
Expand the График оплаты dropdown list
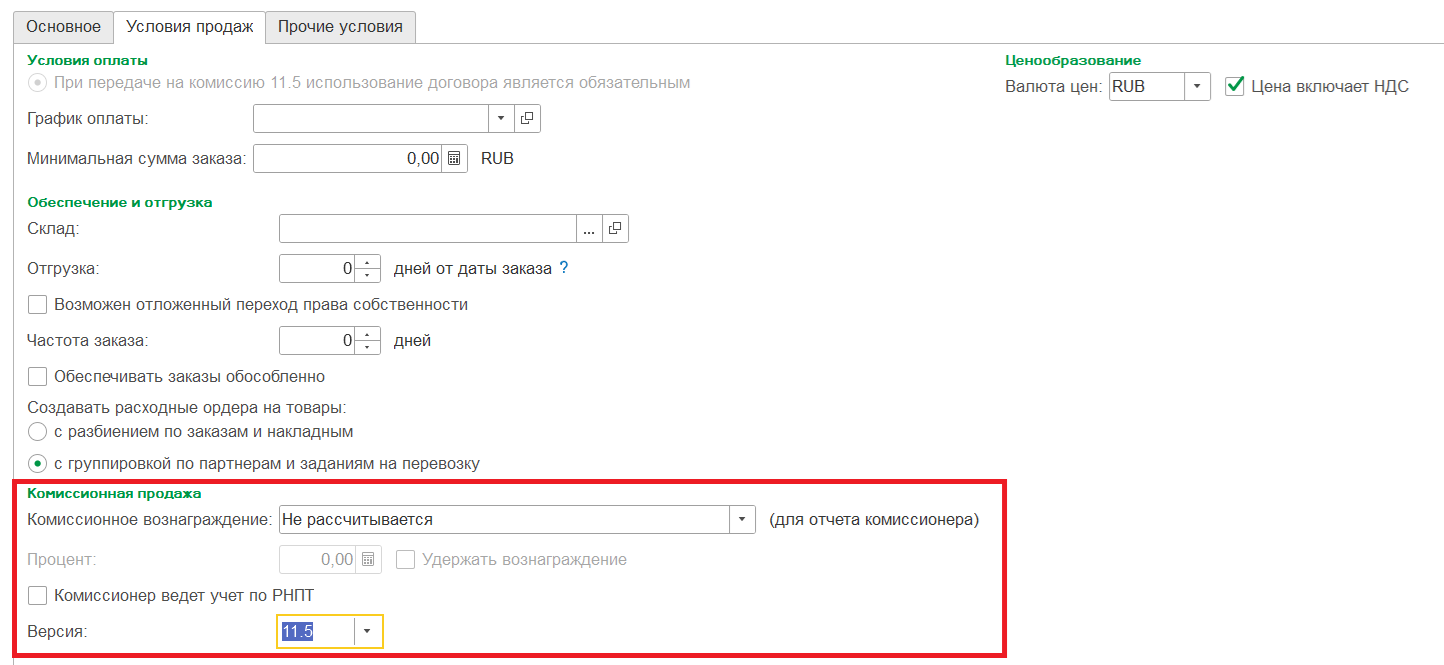tap(502, 118)
